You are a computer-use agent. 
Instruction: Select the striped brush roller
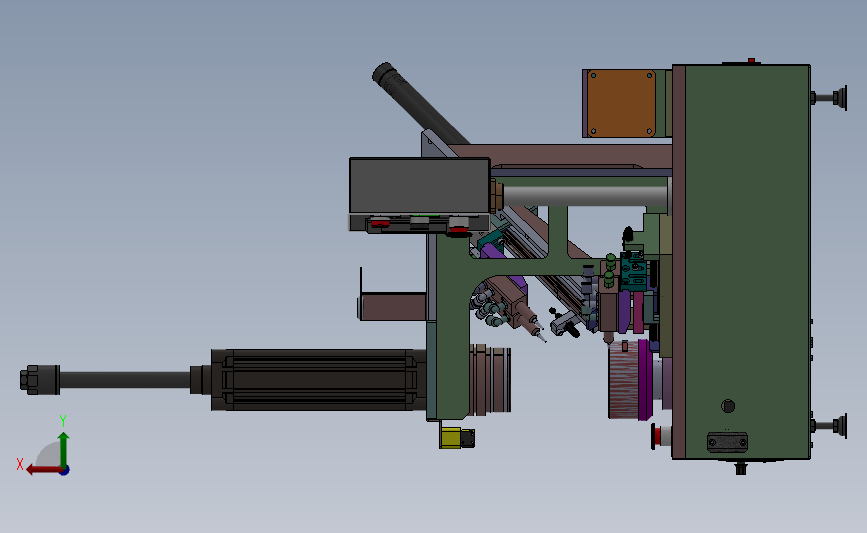623,380
